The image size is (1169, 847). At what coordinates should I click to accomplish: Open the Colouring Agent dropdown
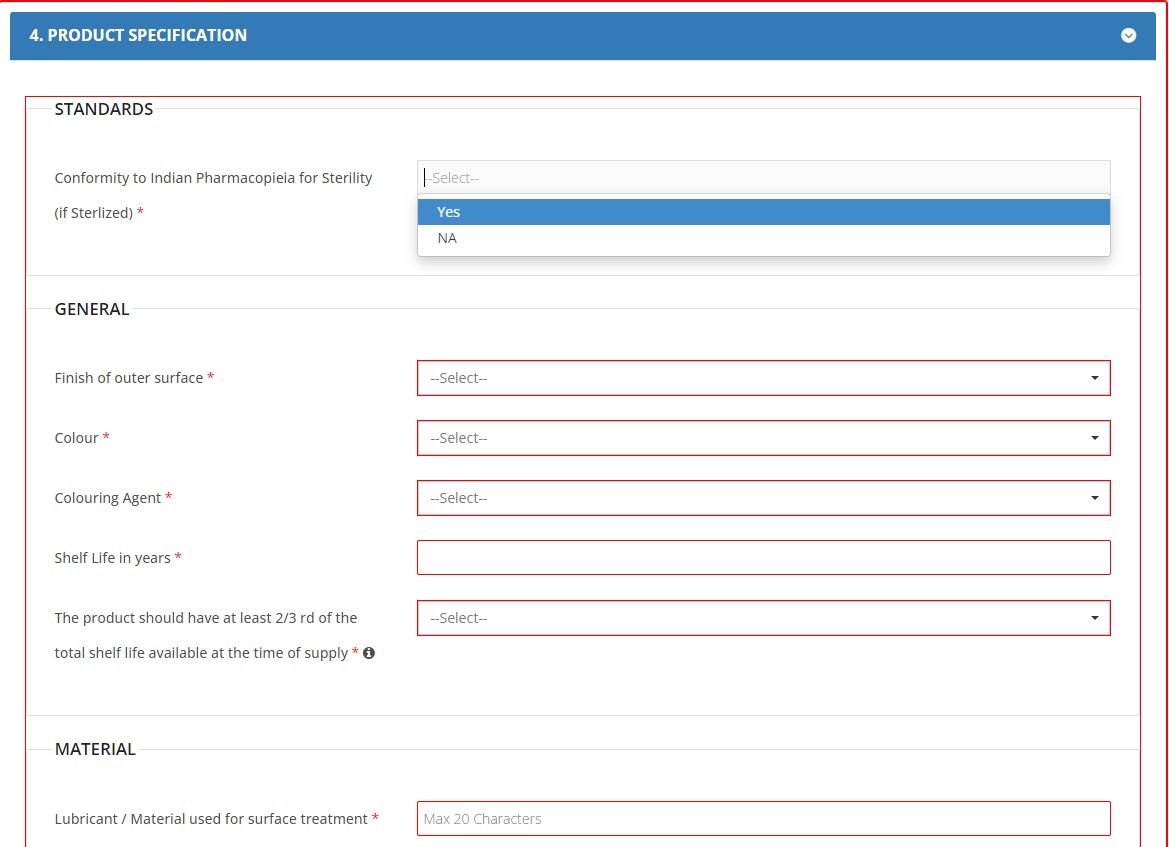pos(763,498)
